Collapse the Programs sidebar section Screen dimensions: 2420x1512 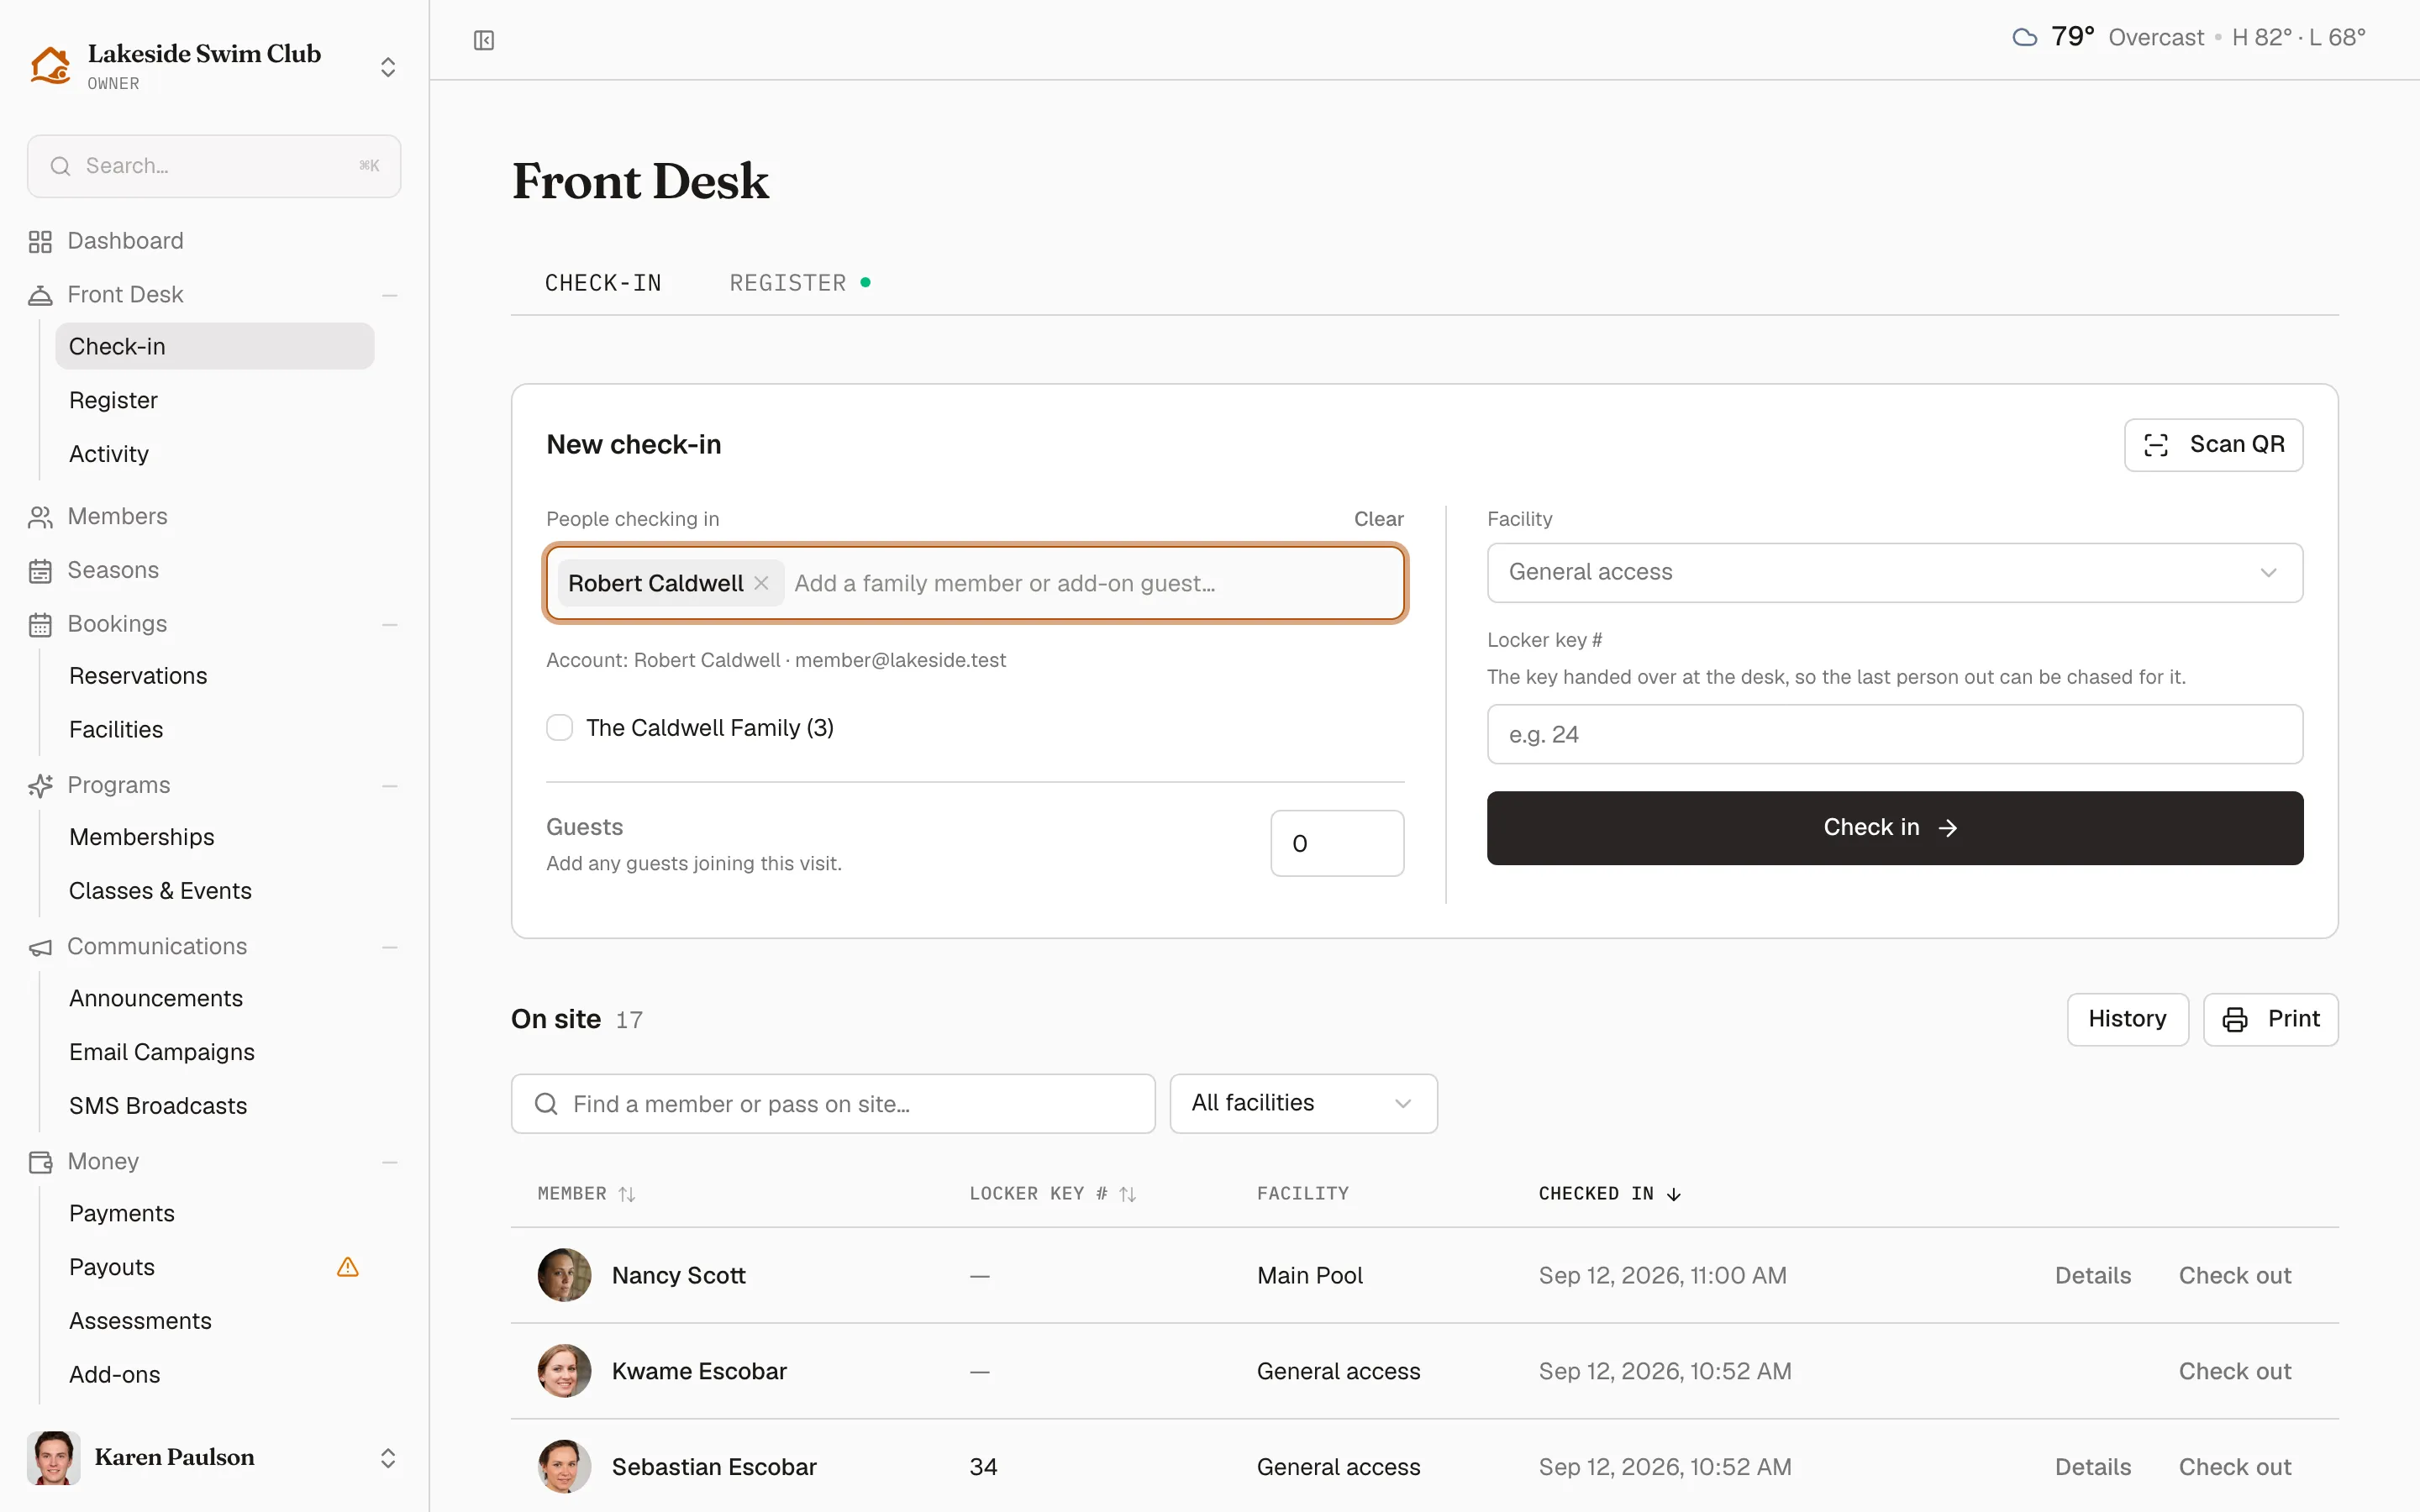pyautogui.click(x=390, y=786)
